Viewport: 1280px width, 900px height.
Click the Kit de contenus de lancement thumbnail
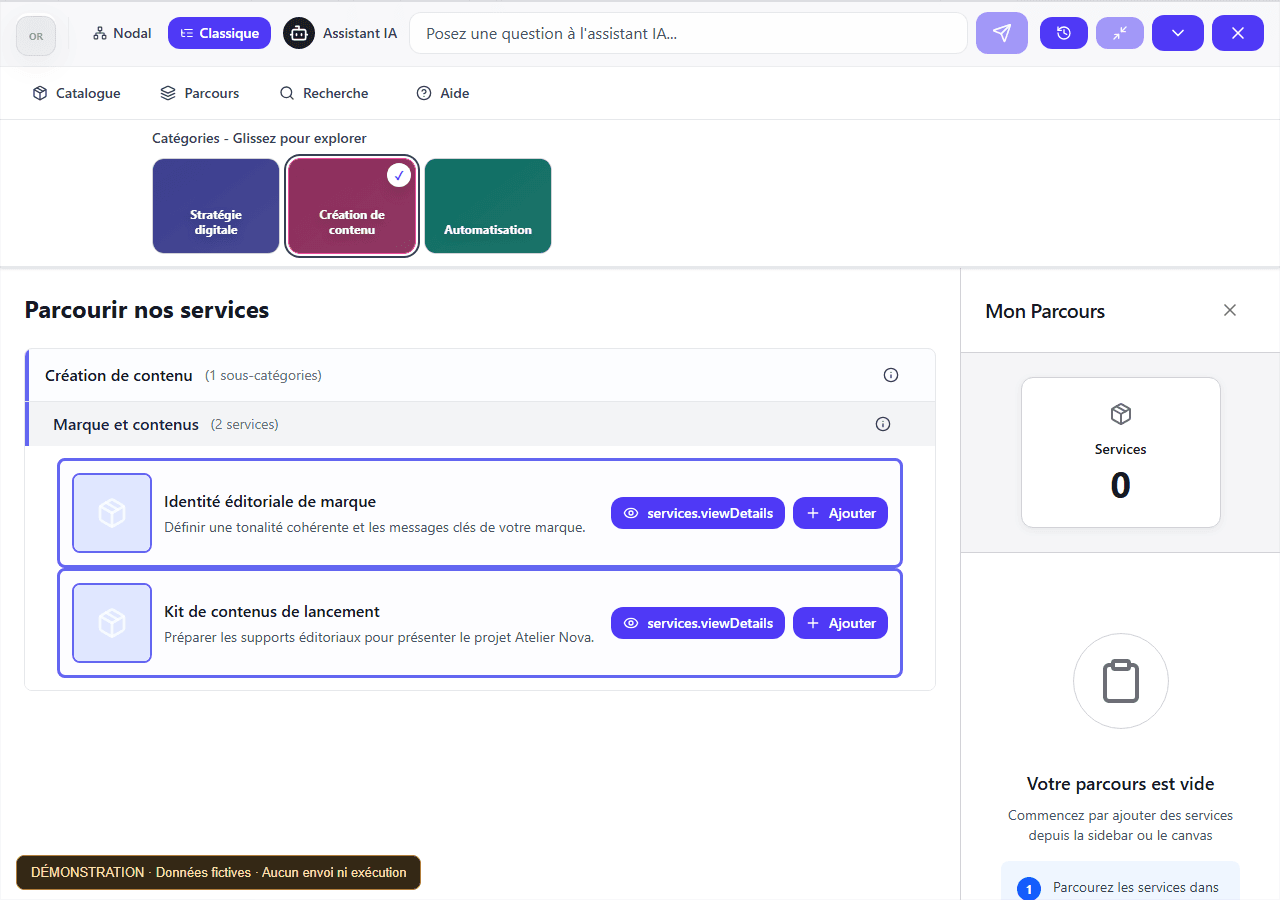pos(112,623)
